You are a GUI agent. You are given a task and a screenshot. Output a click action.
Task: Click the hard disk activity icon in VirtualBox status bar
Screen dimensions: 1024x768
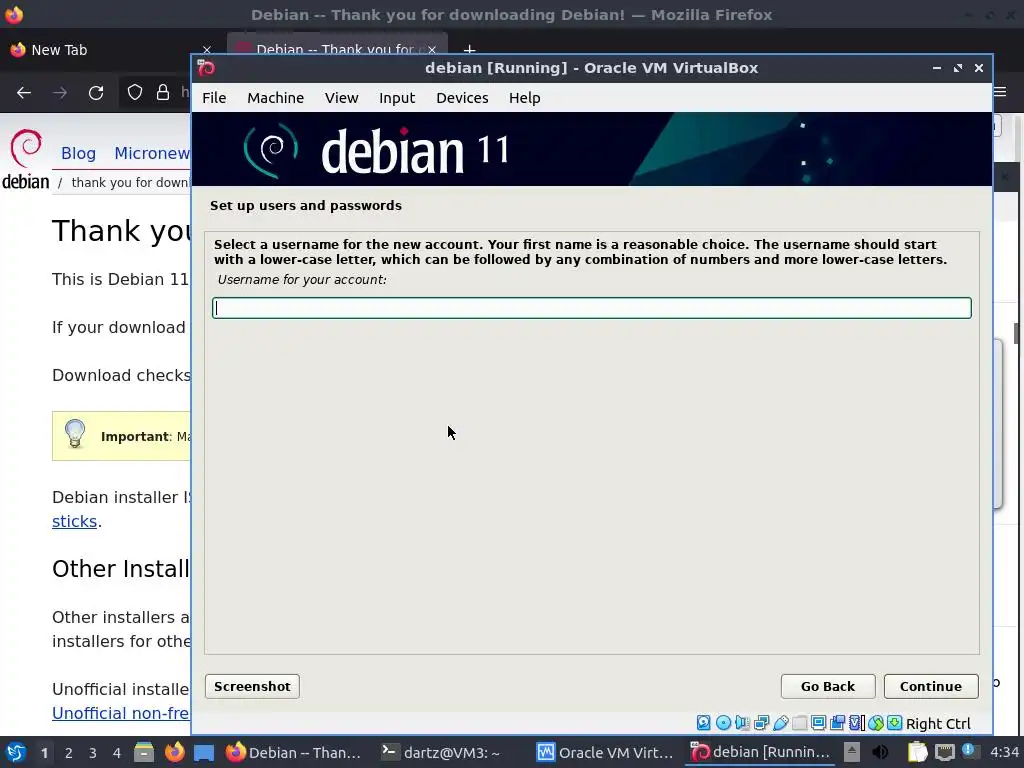pyautogui.click(x=703, y=723)
